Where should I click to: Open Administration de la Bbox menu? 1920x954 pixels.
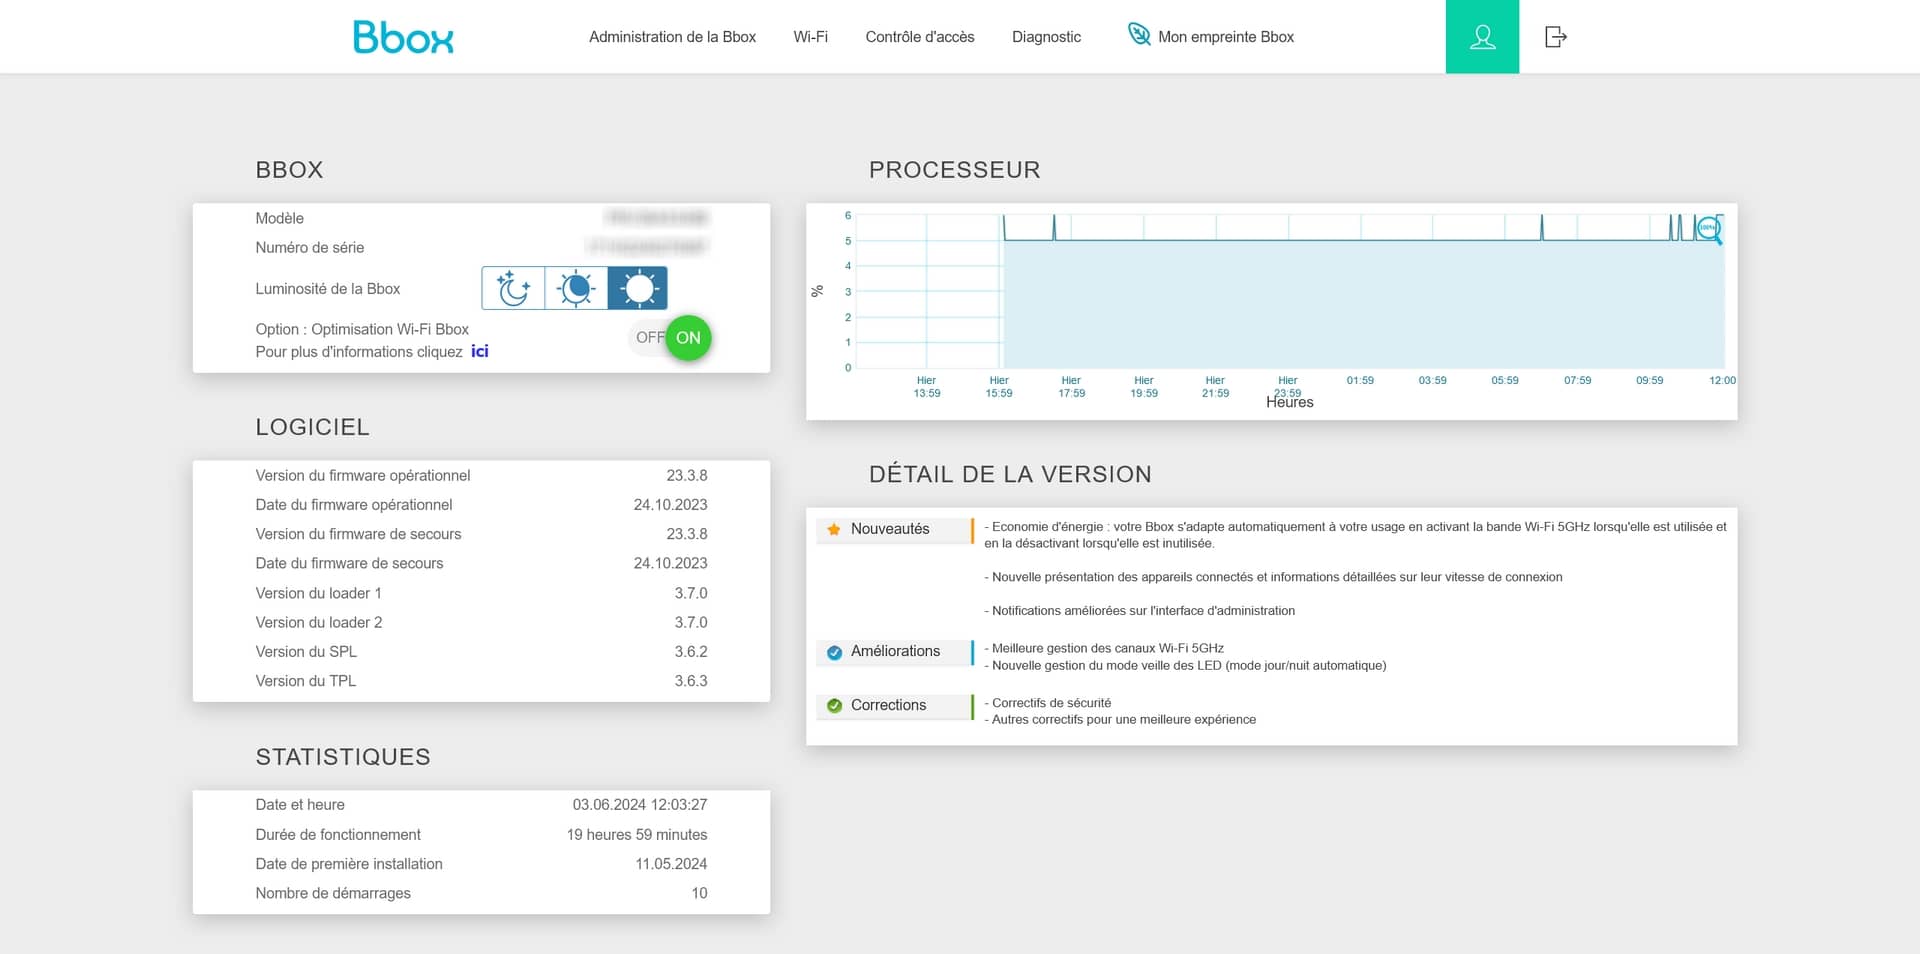[672, 37]
